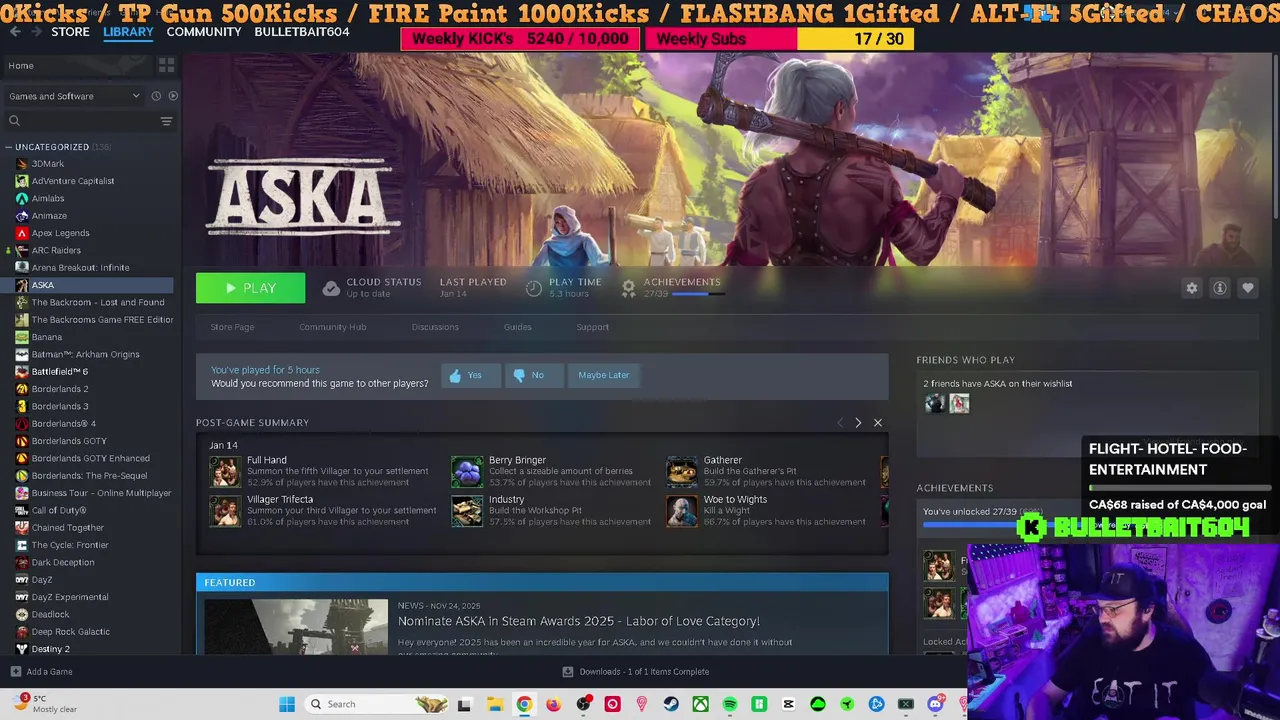This screenshot has width=1280, height=720.
Task: Click the recent activity clock filter icon
Action: coord(156,96)
